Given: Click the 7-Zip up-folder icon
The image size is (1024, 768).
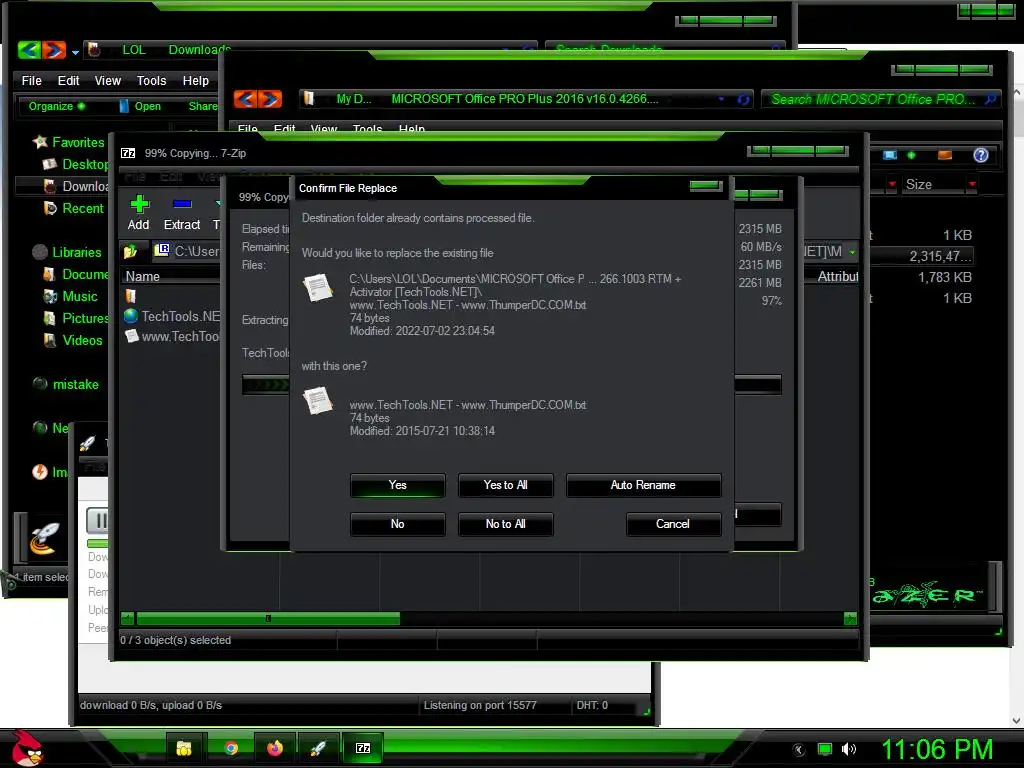Looking at the screenshot, I should [131, 251].
